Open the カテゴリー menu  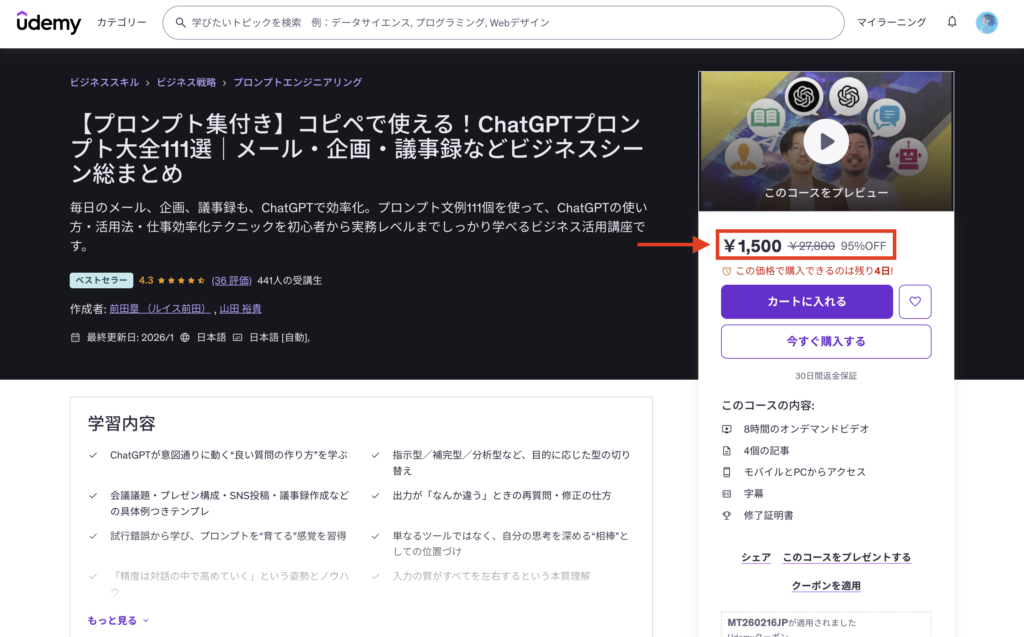coord(121,22)
